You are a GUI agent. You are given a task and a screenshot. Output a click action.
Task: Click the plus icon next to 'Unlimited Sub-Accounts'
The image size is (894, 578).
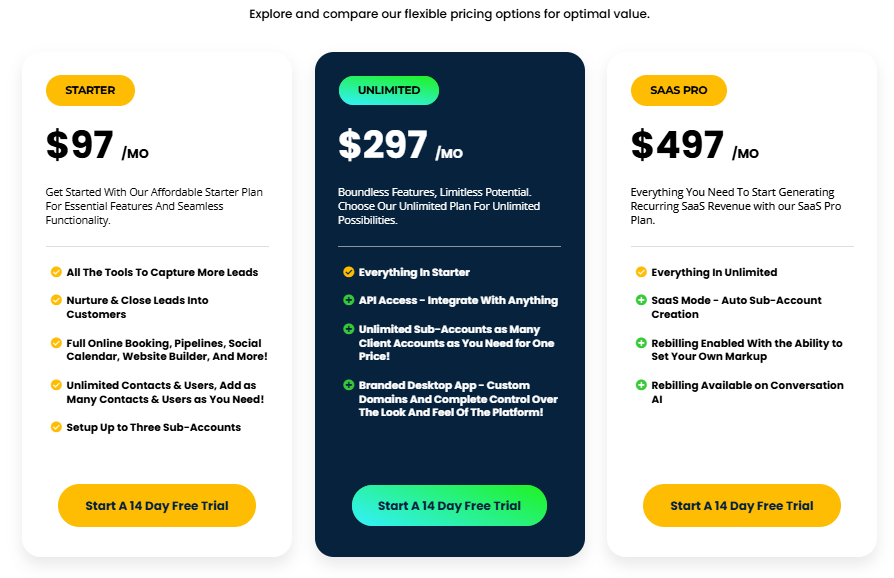(349, 329)
